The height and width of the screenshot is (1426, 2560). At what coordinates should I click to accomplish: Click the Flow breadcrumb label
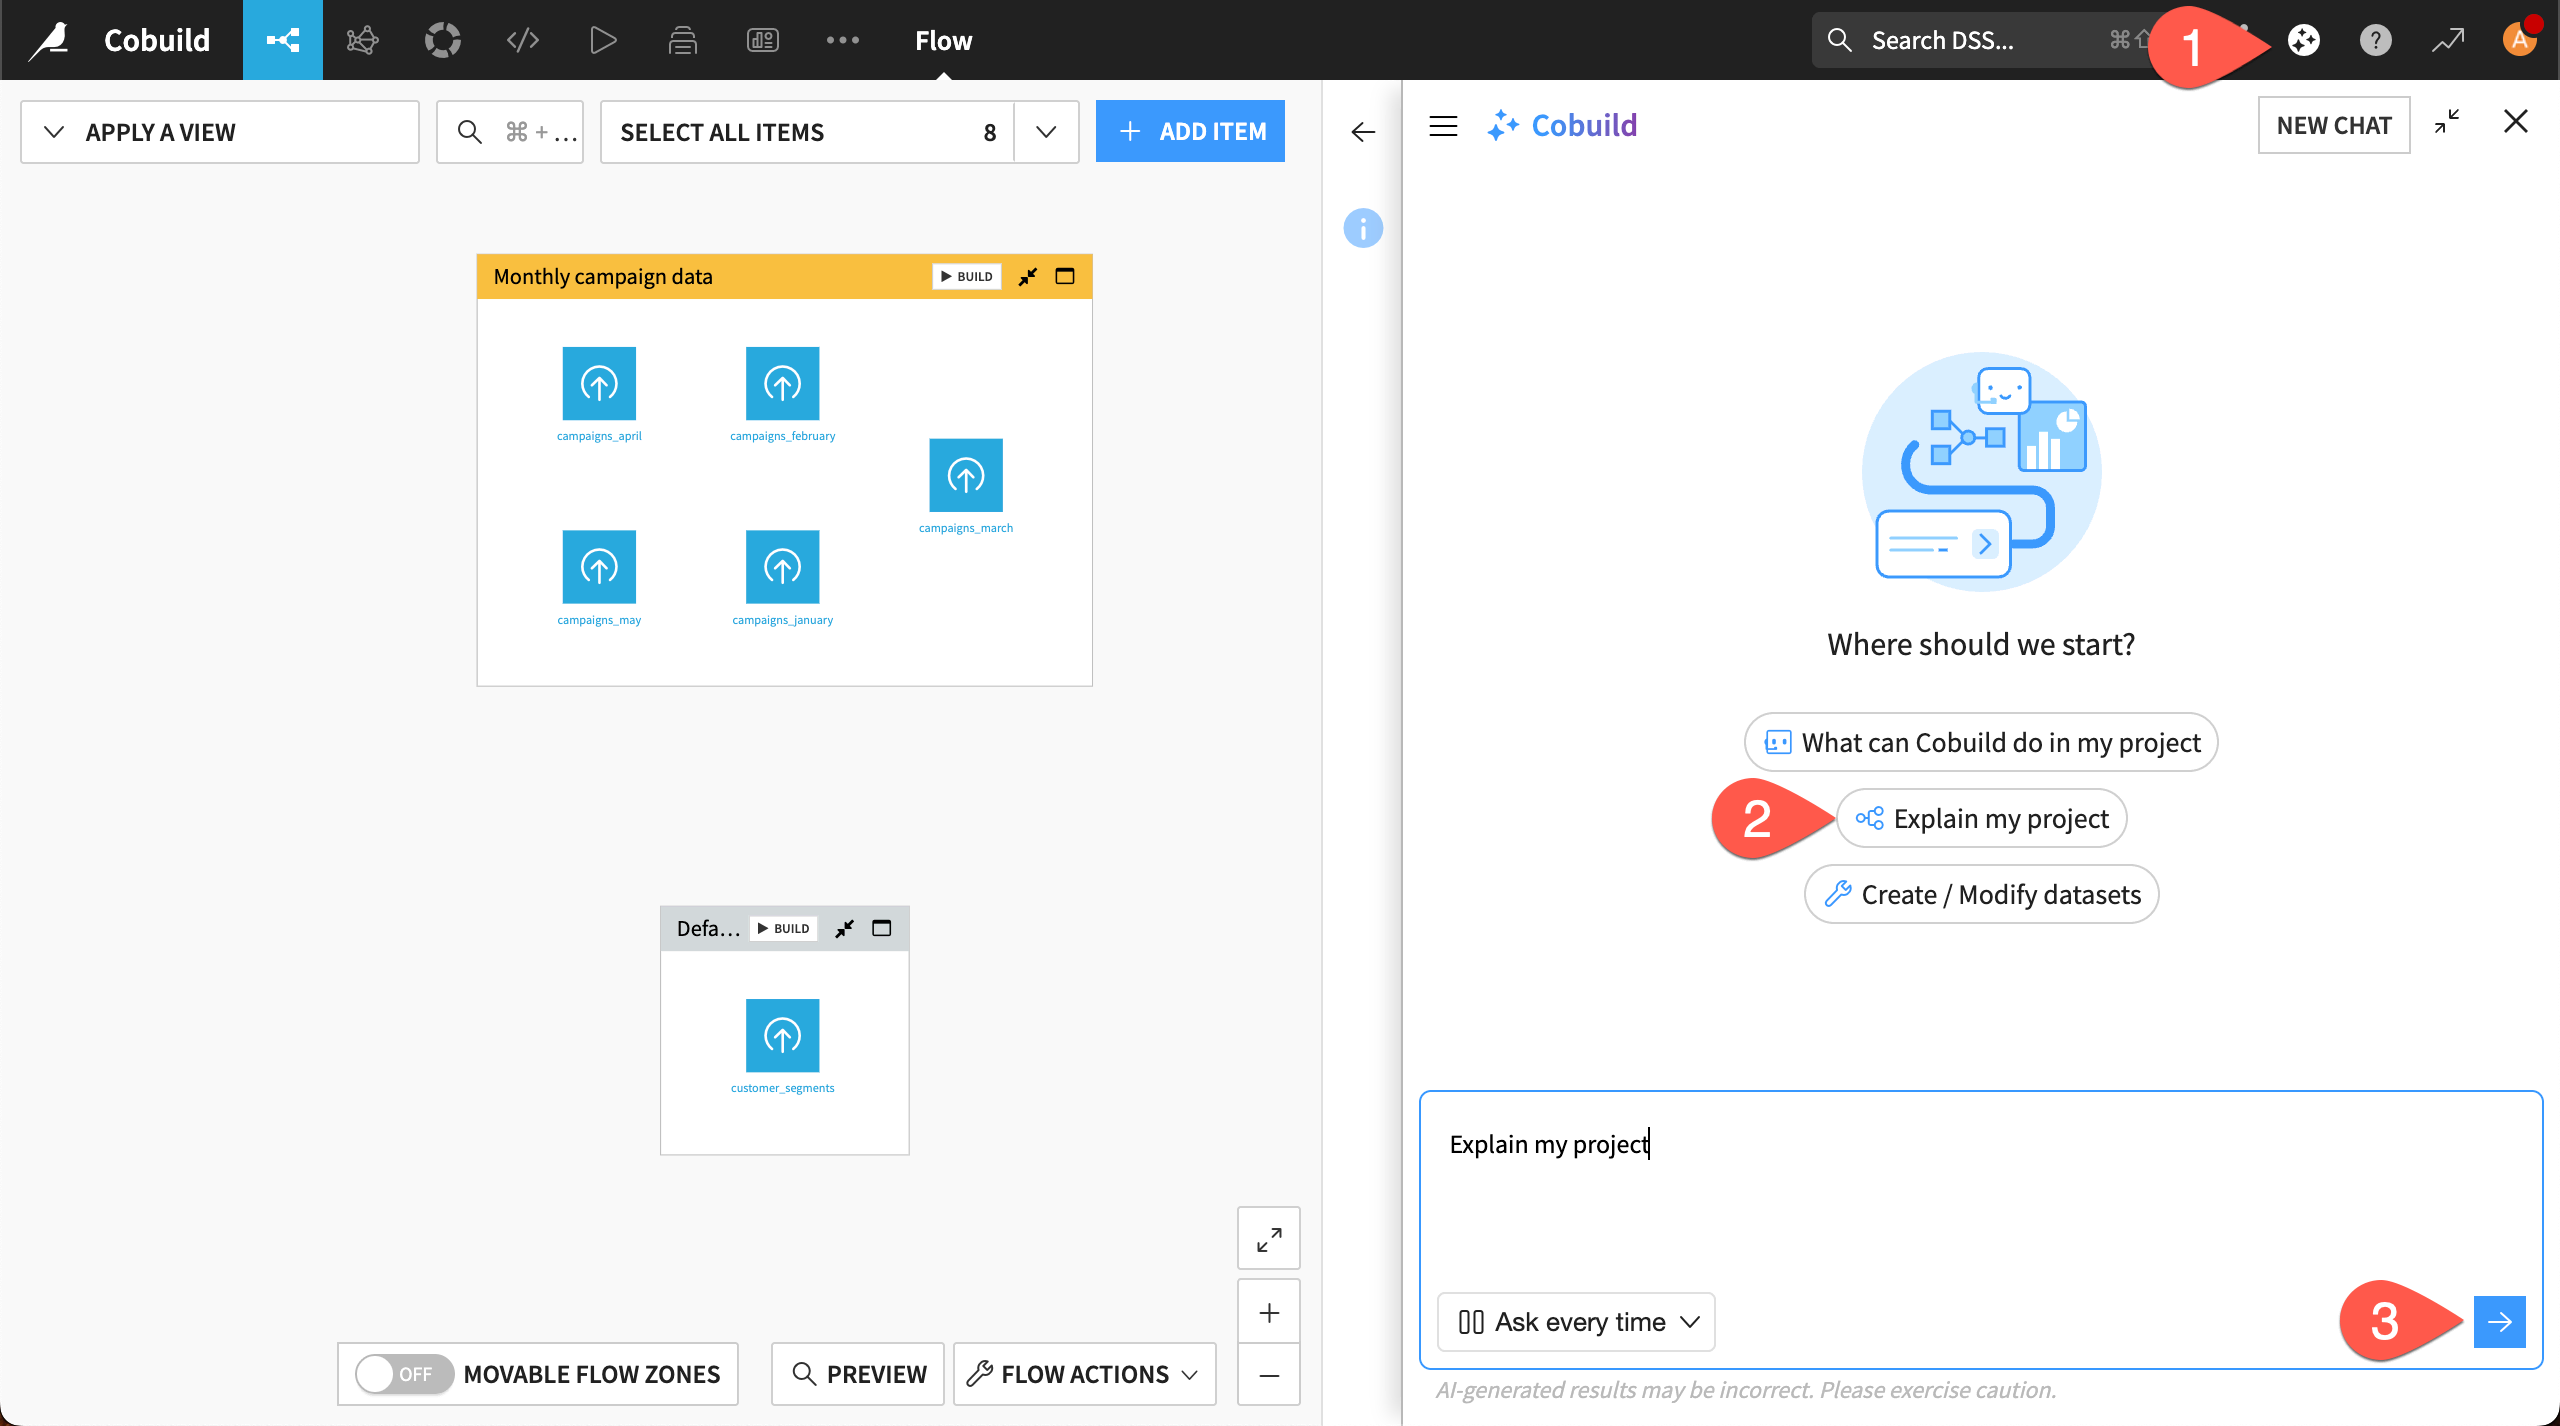(x=943, y=40)
